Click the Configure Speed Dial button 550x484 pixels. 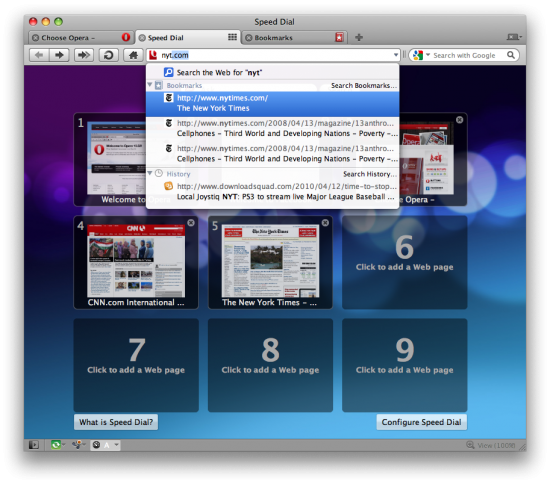coord(421,422)
